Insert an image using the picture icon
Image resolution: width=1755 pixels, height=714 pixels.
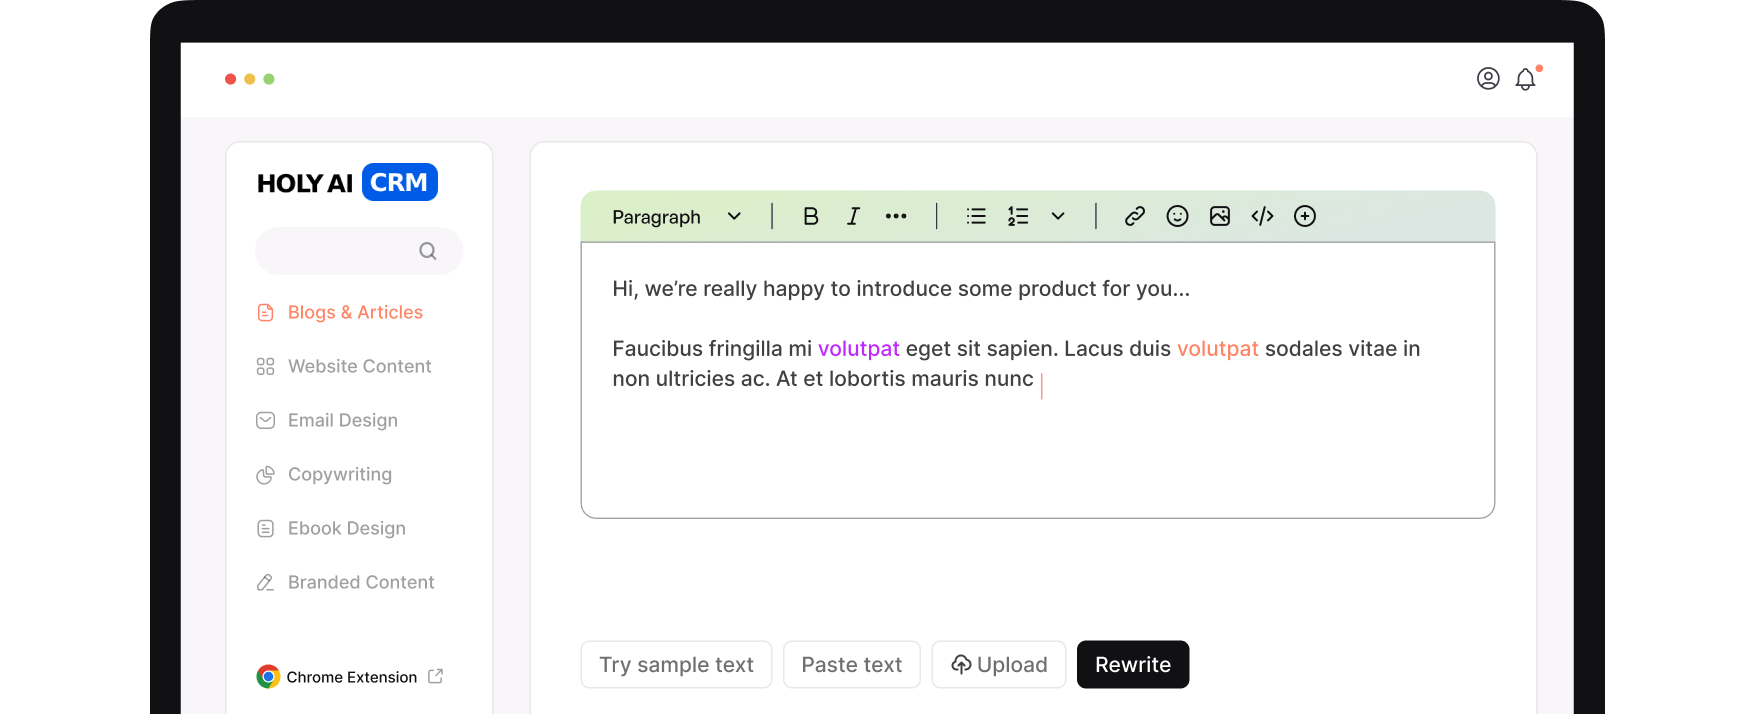(1219, 216)
